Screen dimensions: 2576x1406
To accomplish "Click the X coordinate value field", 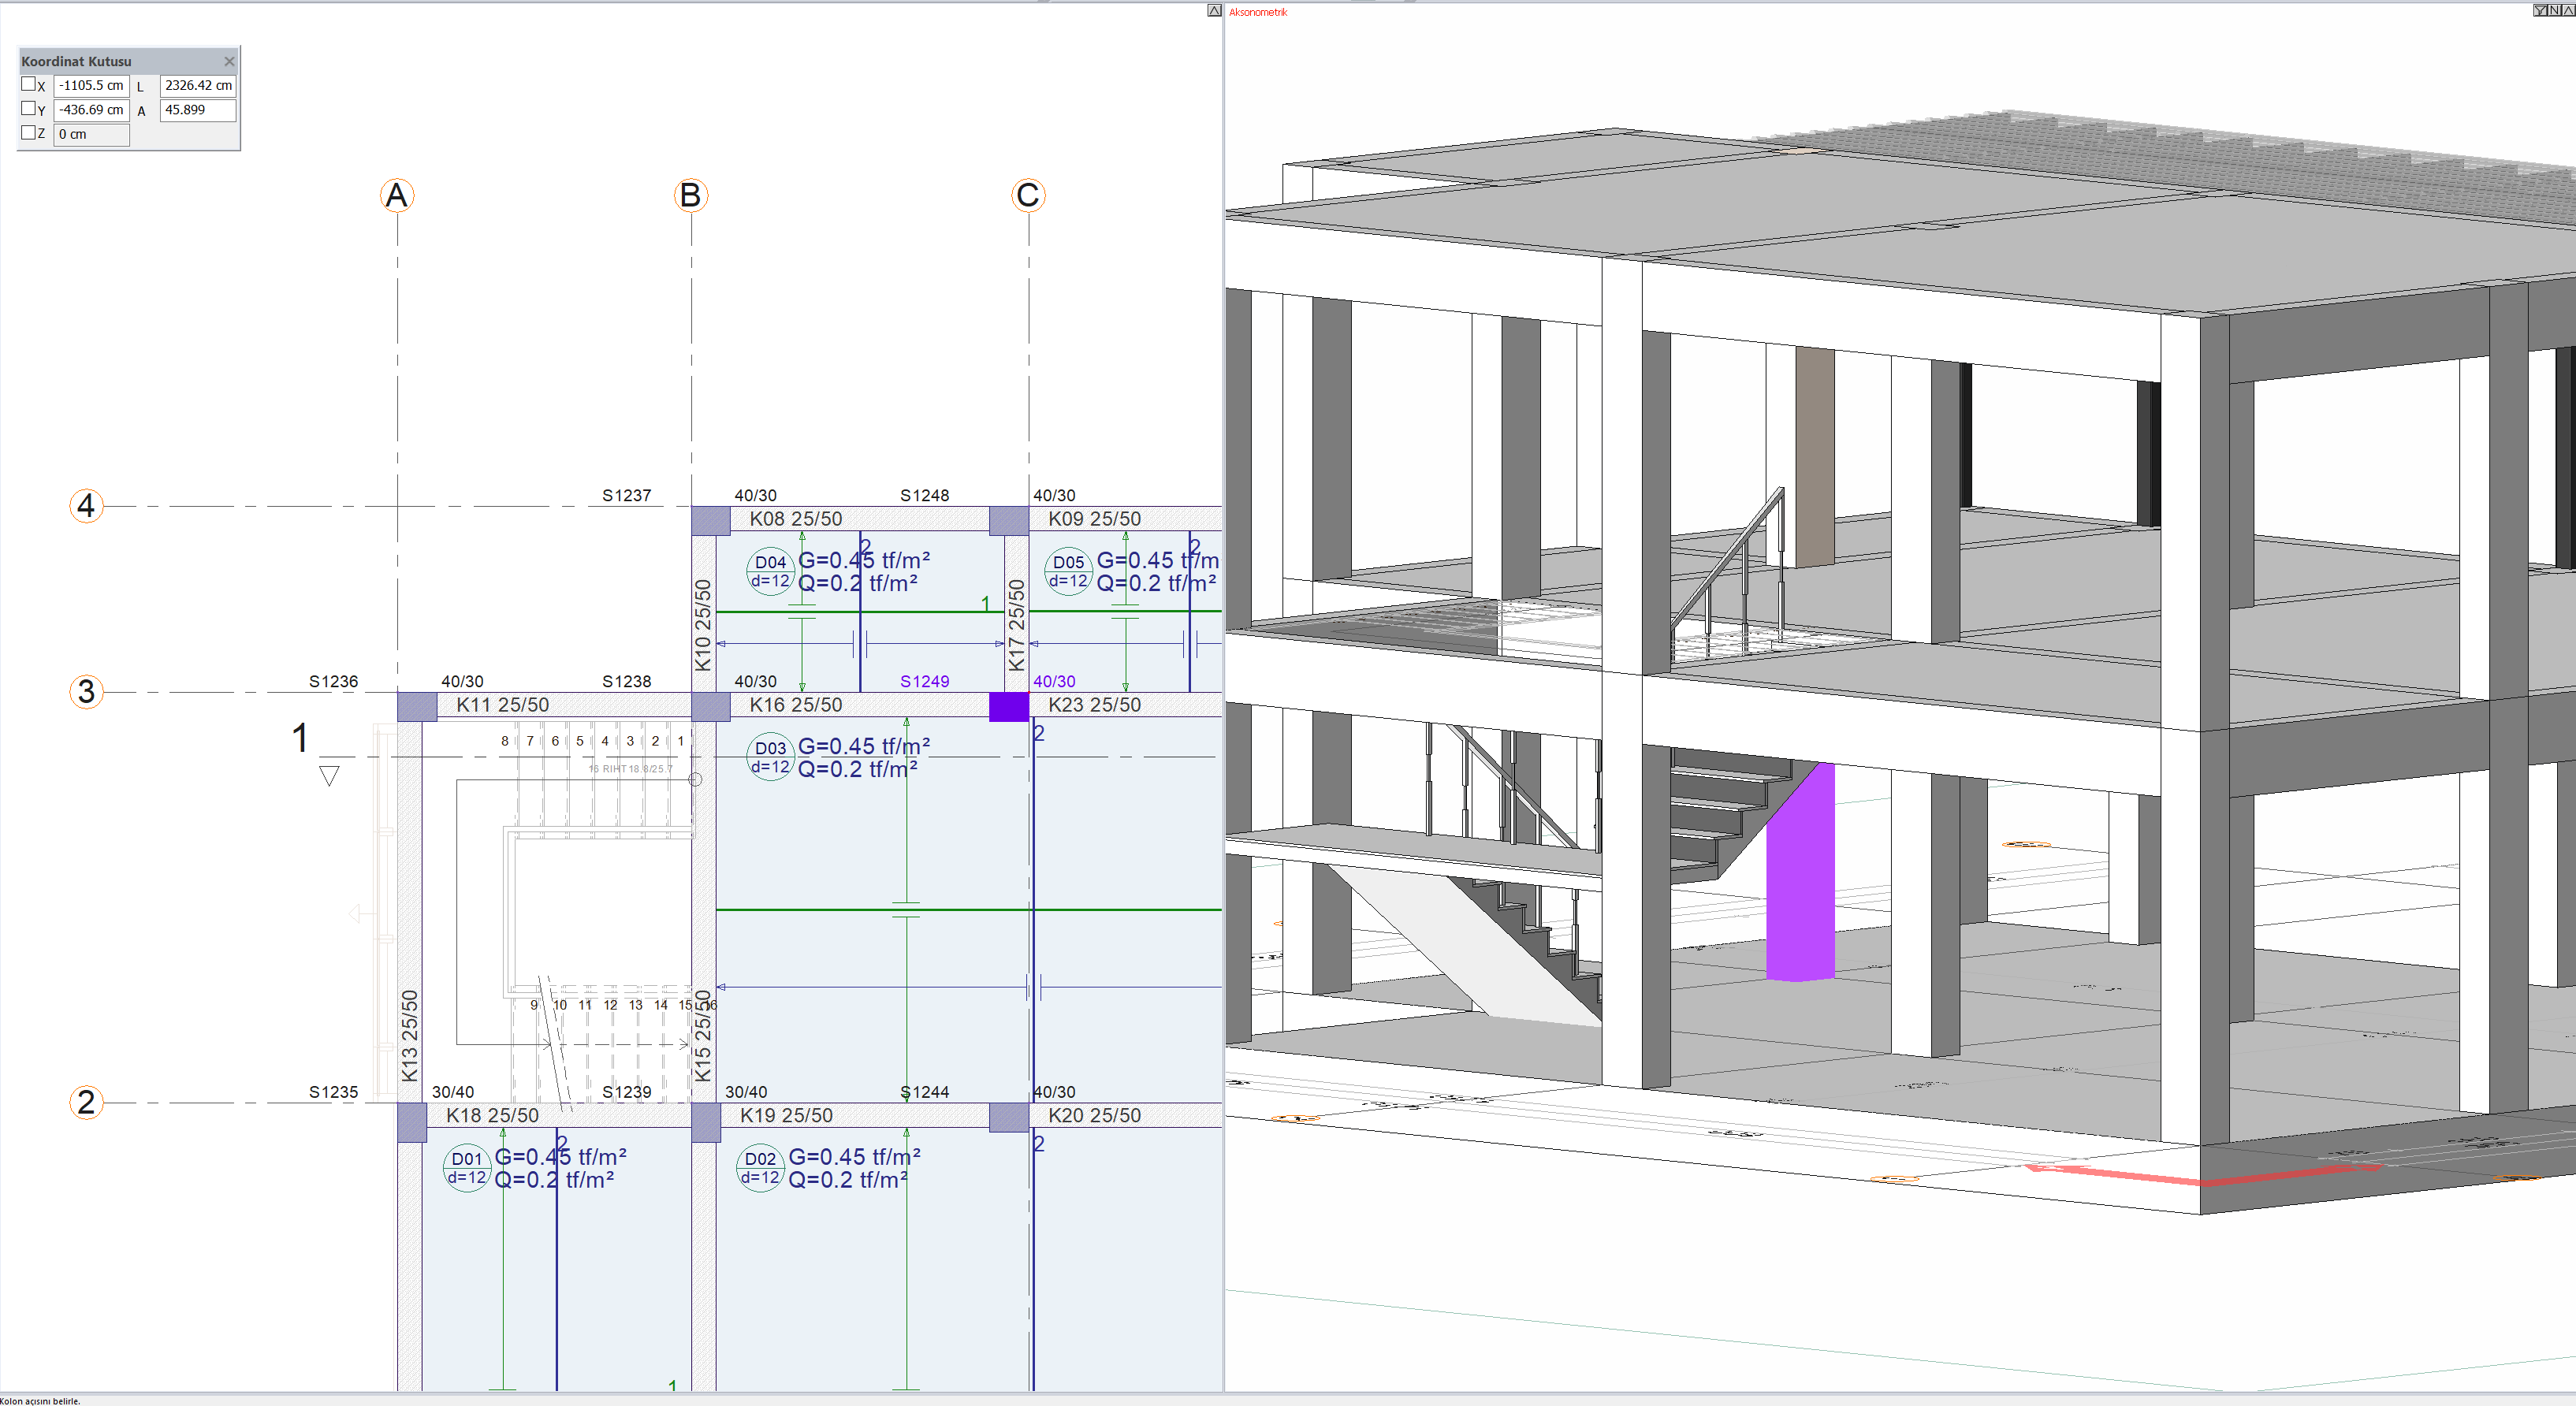I will coord(91,86).
